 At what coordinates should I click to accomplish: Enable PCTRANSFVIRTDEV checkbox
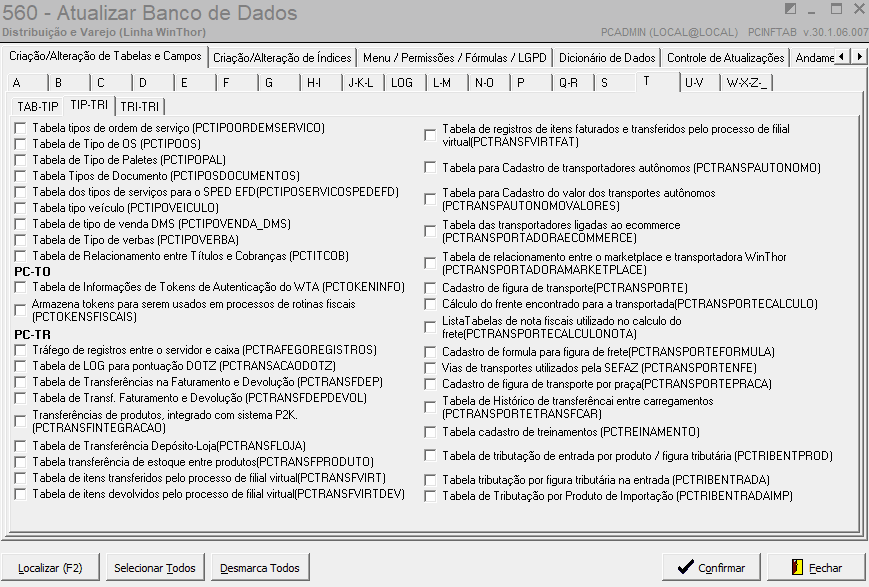tap(21, 494)
